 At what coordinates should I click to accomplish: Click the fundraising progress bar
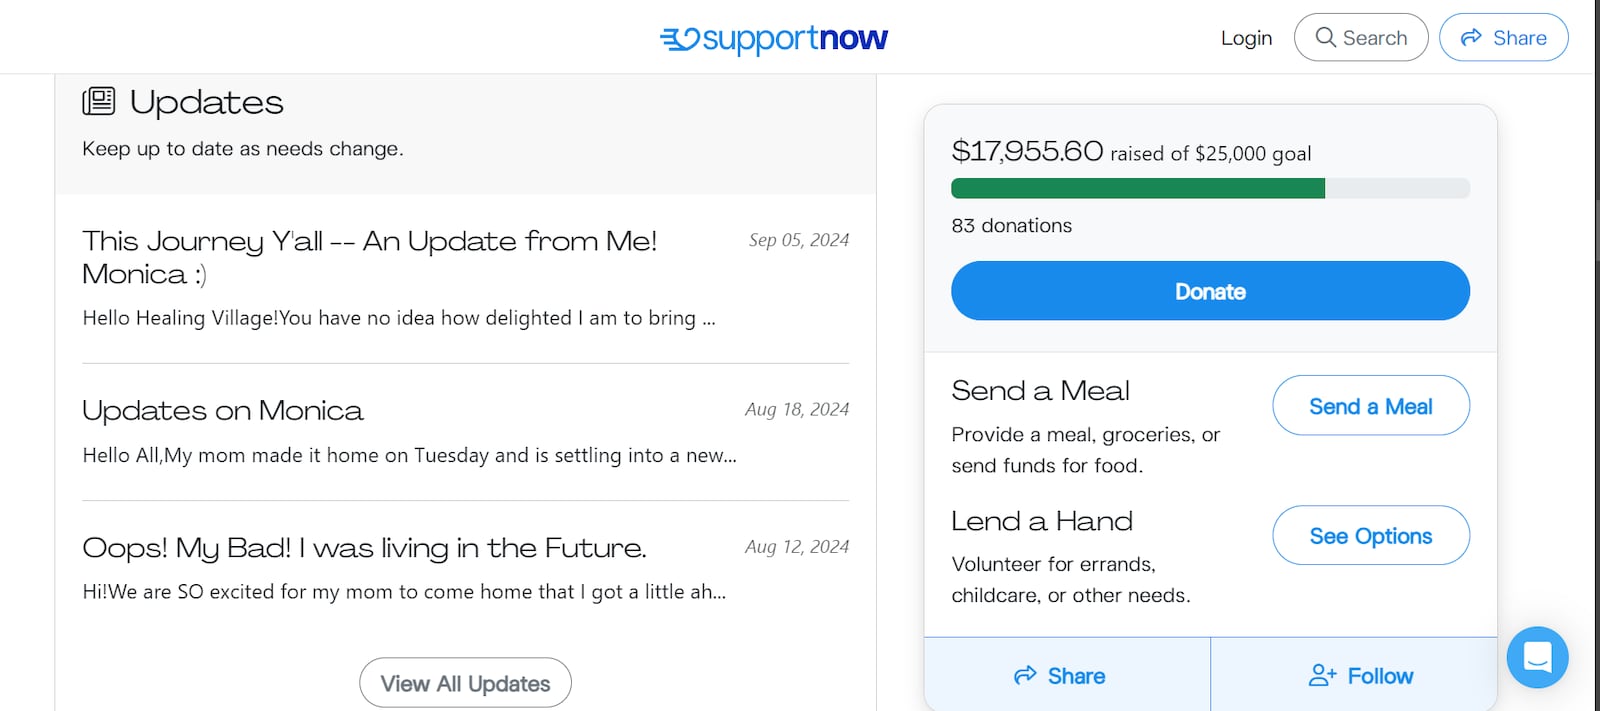coord(1210,188)
